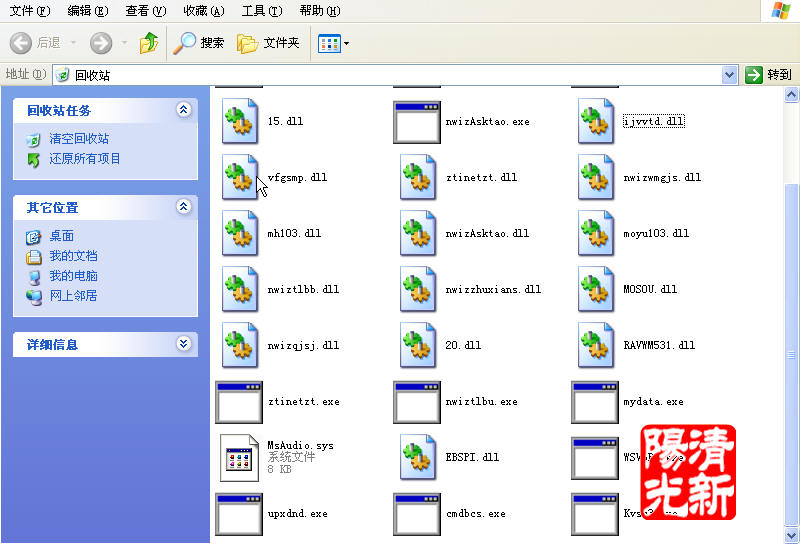Select the ijvvtd.dll file icon
Image resolution: width=800 pixels, height=544 pixels.
pos(595,121)
